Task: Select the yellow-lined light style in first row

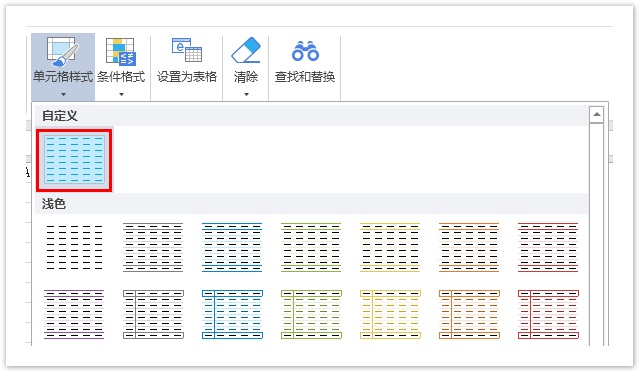Action: tap(390, 247)
